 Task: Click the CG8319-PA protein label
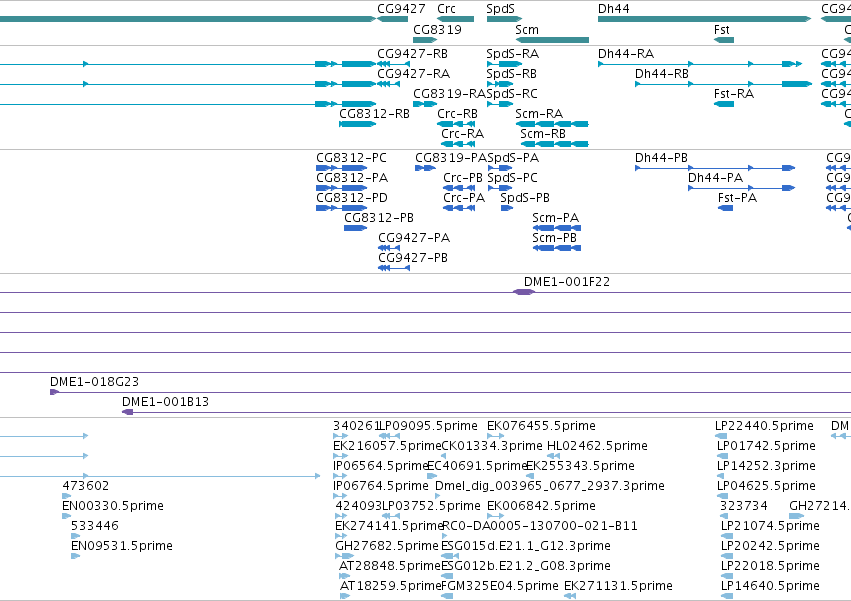pyautogui.click(x=451, y=158)
